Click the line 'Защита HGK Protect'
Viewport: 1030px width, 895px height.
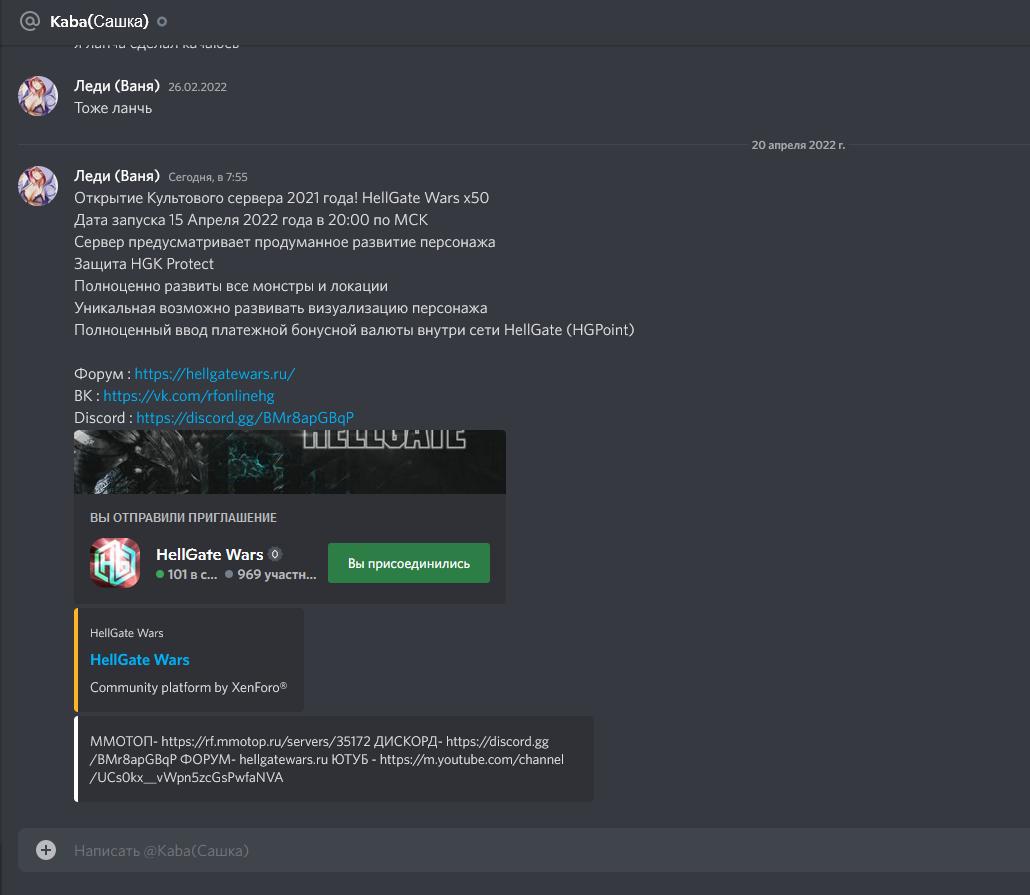pyautogui.click(x=144, y=264)
